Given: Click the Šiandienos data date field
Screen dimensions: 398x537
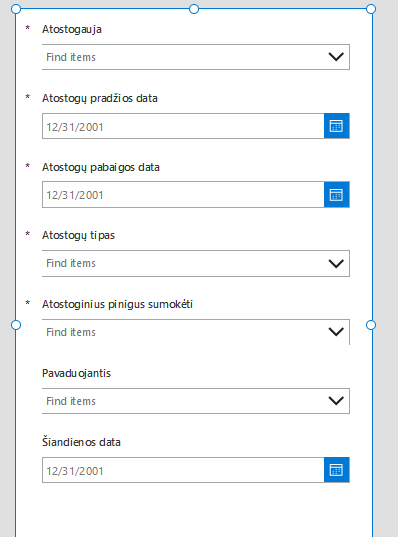Looking at the screenshot, I should coord(183,470).
